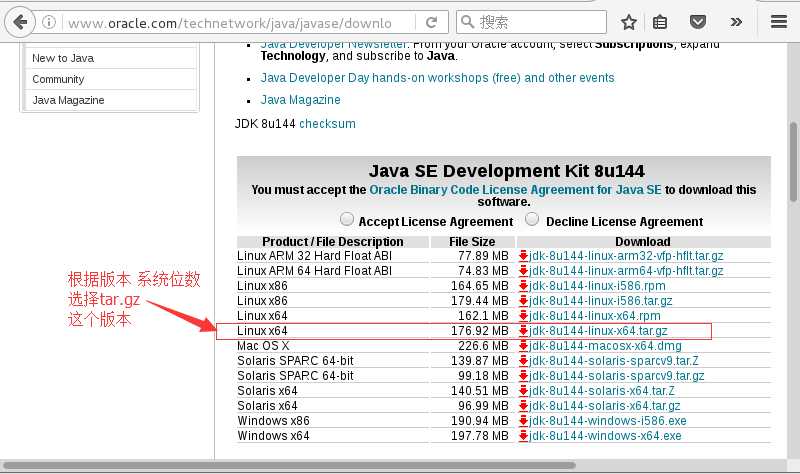This screenshot has width=800, height=474.
Task: Click the horizontal page scrollbar thumb
Action: tap(289, 465)
